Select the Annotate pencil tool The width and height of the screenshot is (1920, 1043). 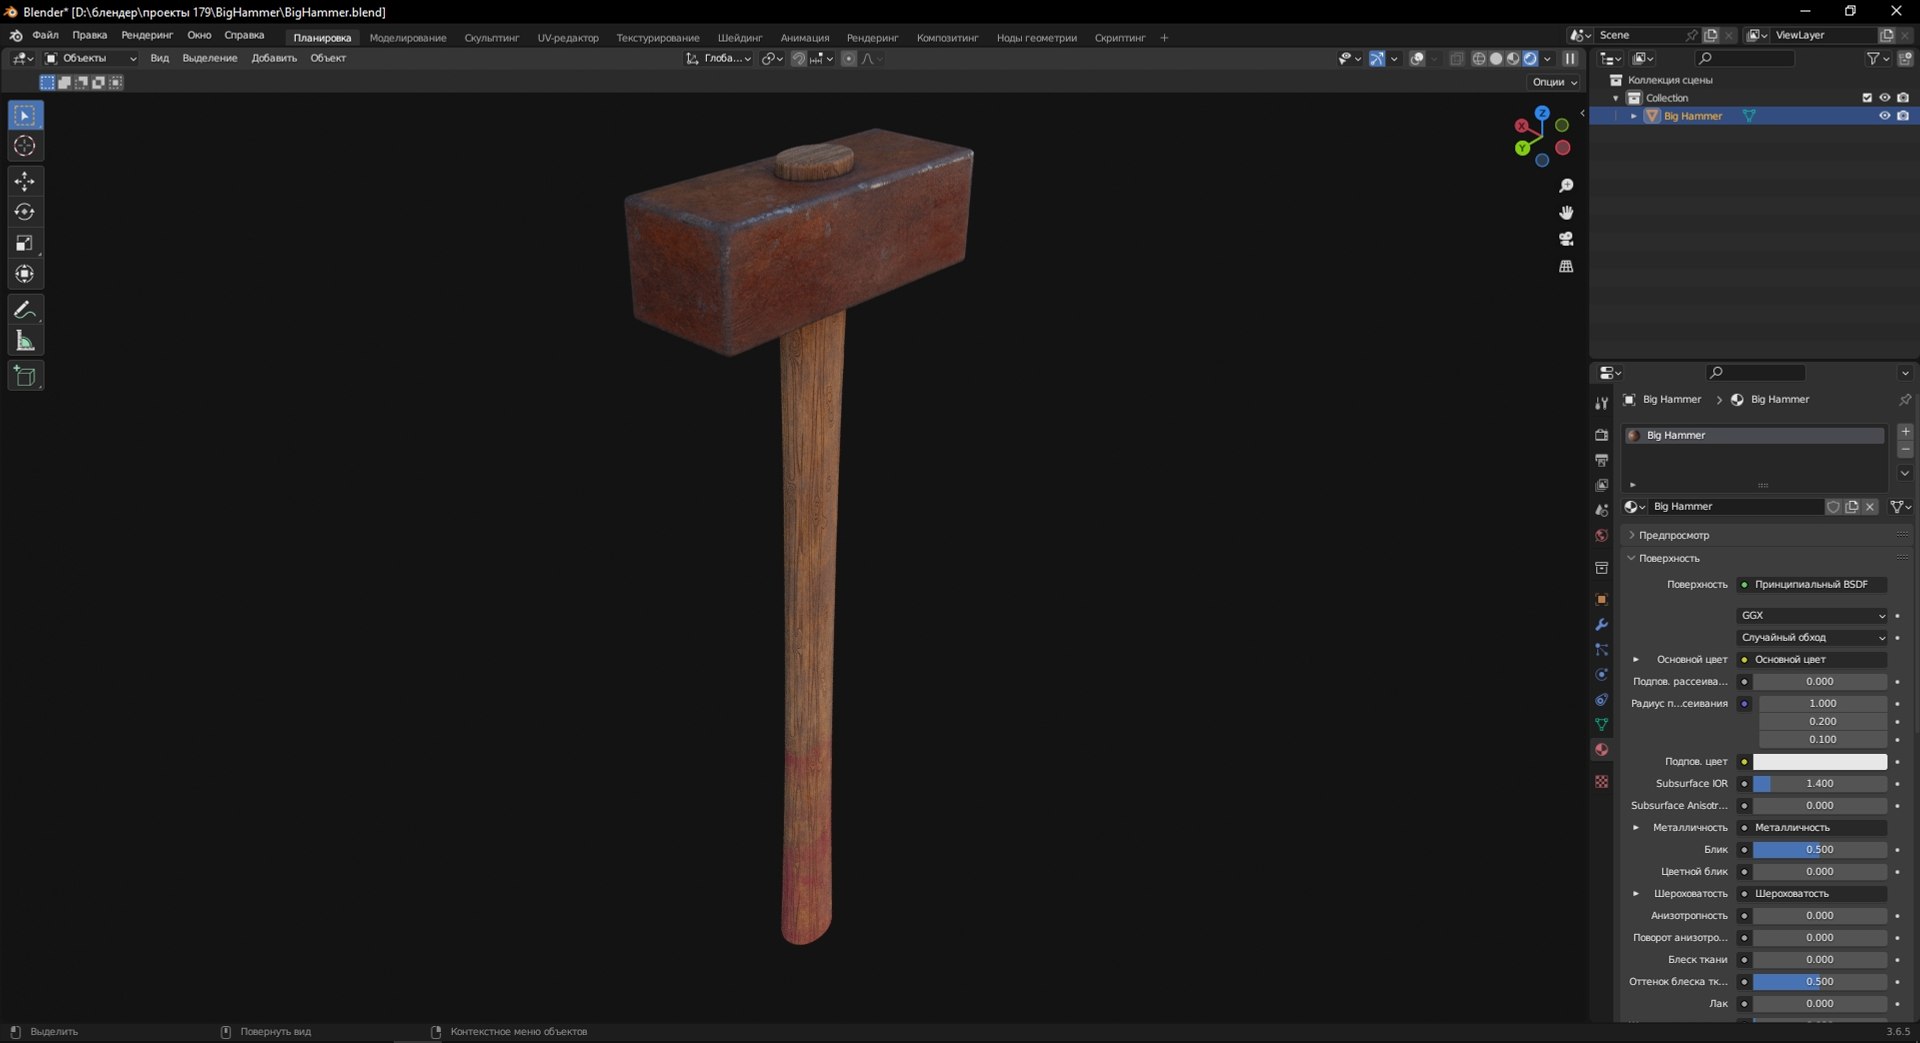click(x=25, y=310)
